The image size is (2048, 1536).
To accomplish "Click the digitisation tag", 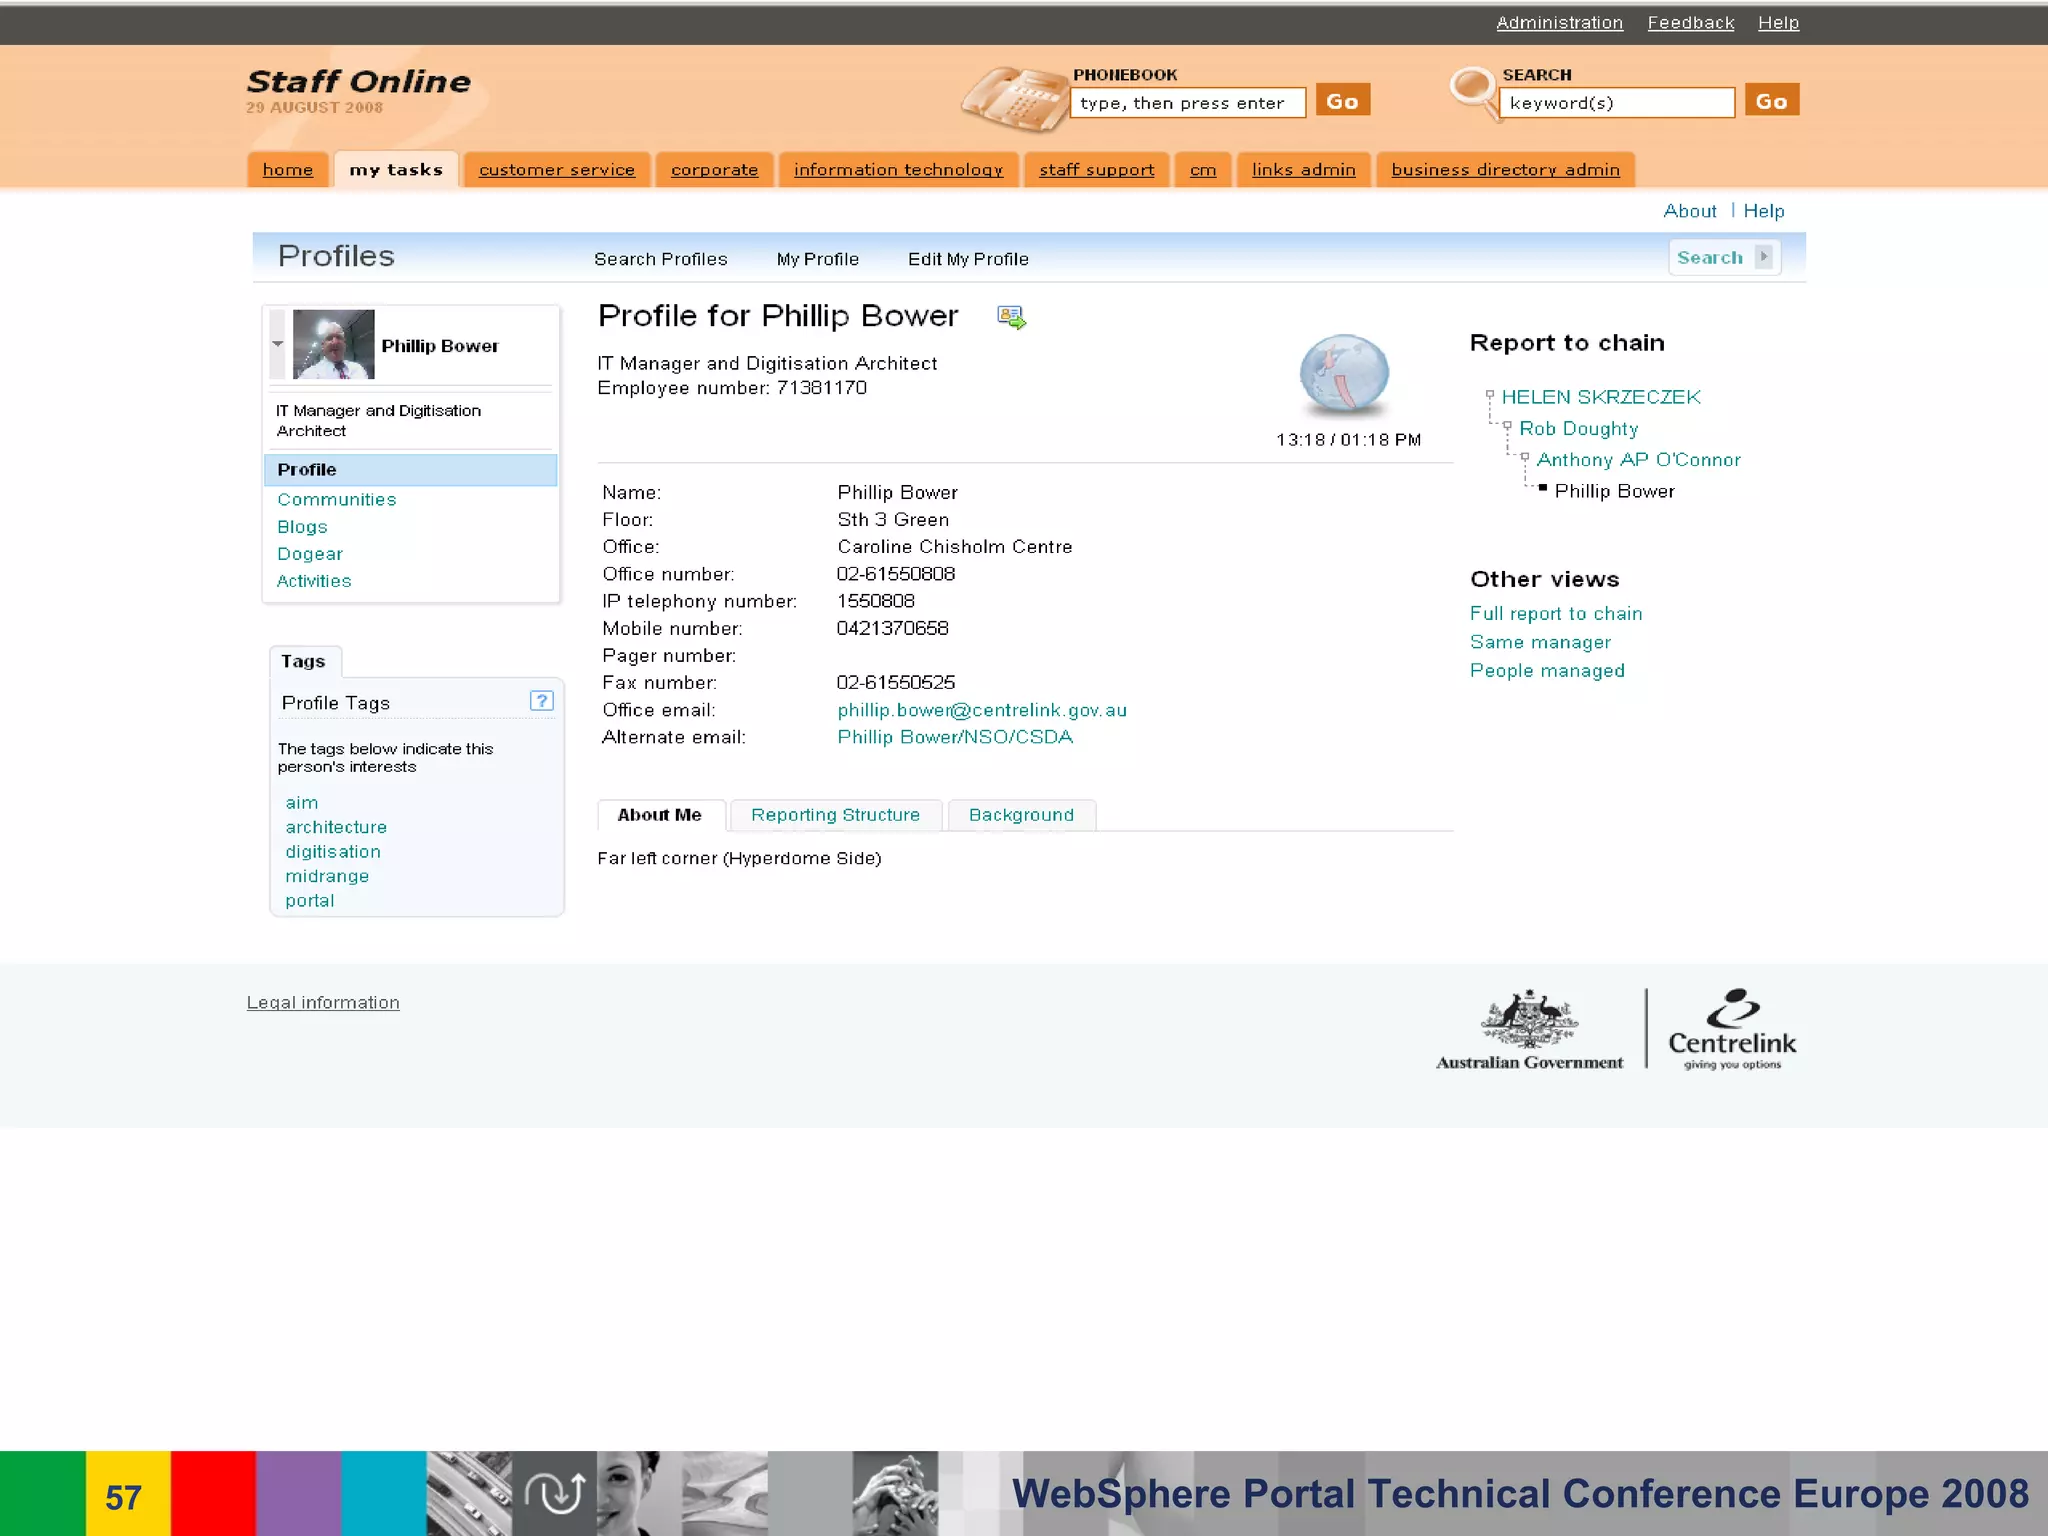I will 333,852.
